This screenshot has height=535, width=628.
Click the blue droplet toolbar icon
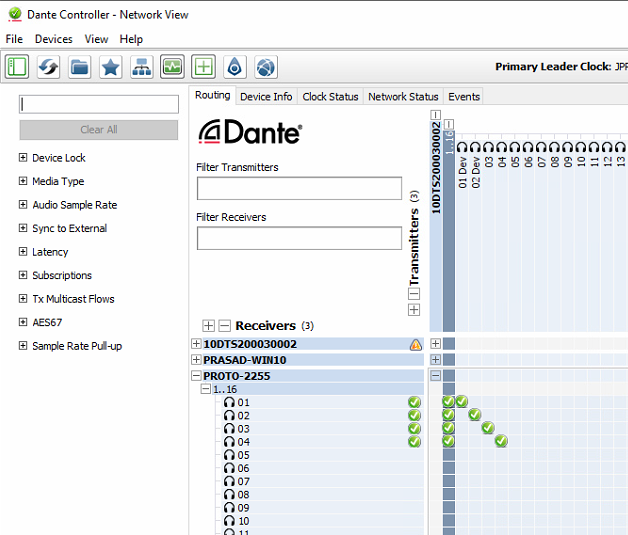(x=235, y=66)
